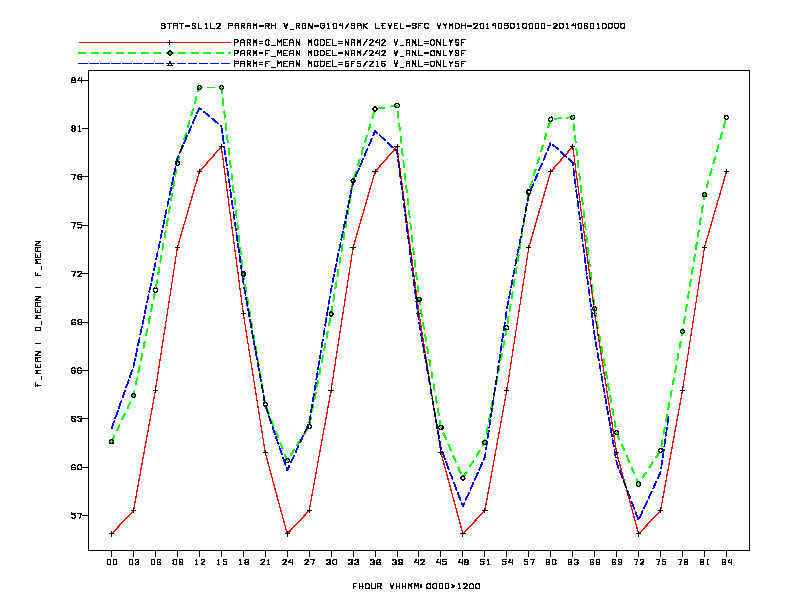
Task: Click the y-axis tick label 81
Action: pyautogui.click(x=76, y=129)
